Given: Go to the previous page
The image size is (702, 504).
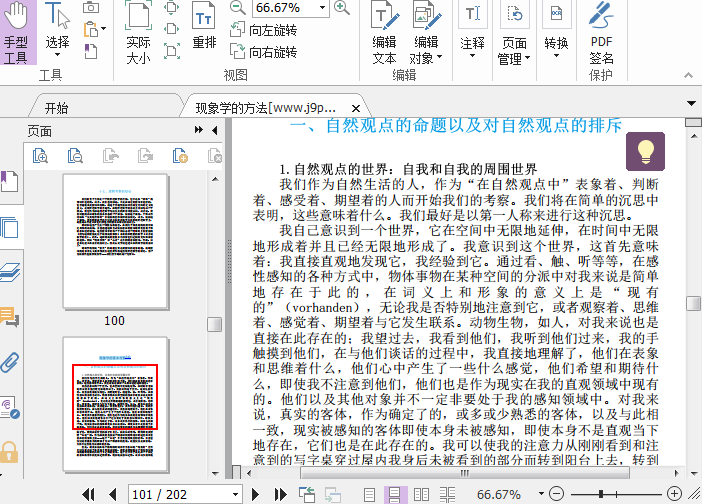Looking at the screenshot, I should (x=113, y=494).
